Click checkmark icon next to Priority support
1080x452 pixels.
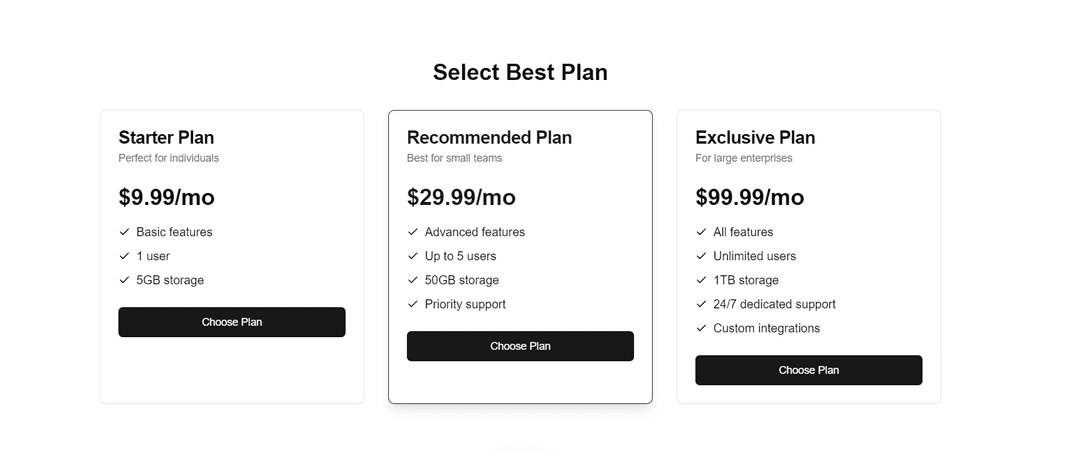coord(413,305)
